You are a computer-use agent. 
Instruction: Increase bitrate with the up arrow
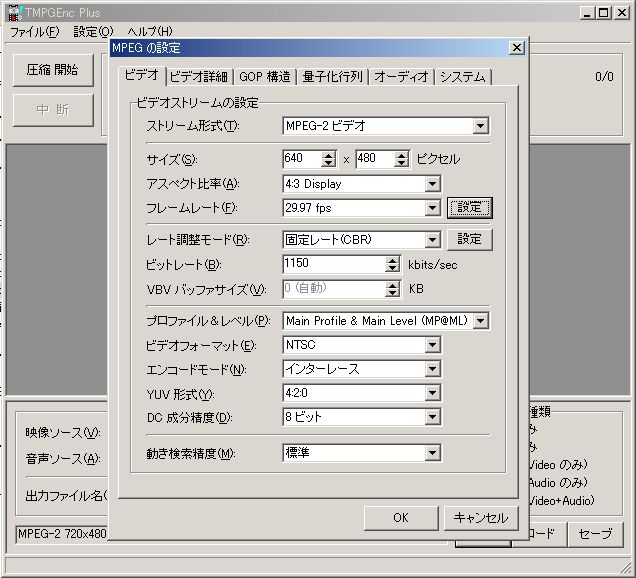(x=392, y=260)
